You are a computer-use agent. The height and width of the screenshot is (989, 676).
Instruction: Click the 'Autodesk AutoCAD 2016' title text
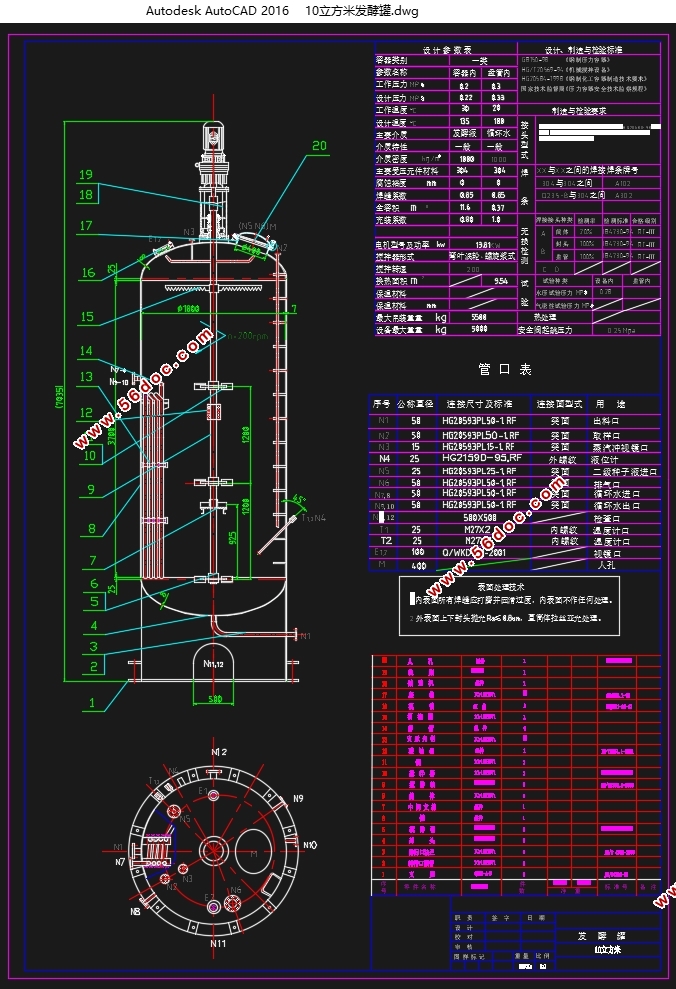(218, 11)
